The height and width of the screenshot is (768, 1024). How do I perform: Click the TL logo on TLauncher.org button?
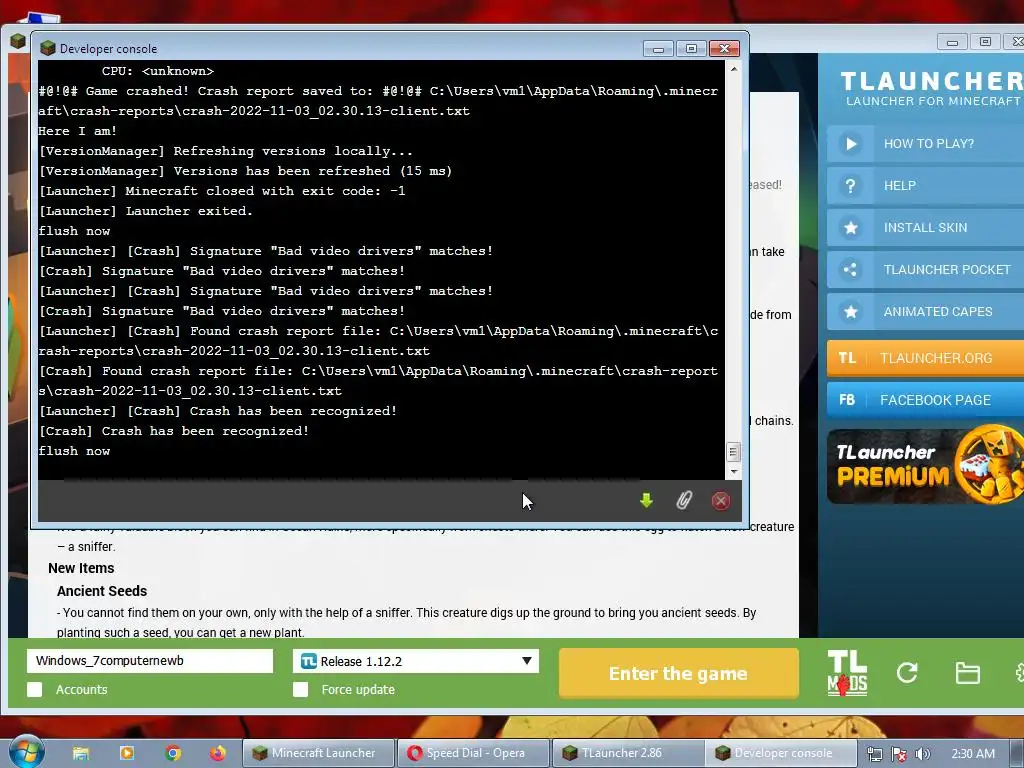pyautogui.click(x=847, y=358)
